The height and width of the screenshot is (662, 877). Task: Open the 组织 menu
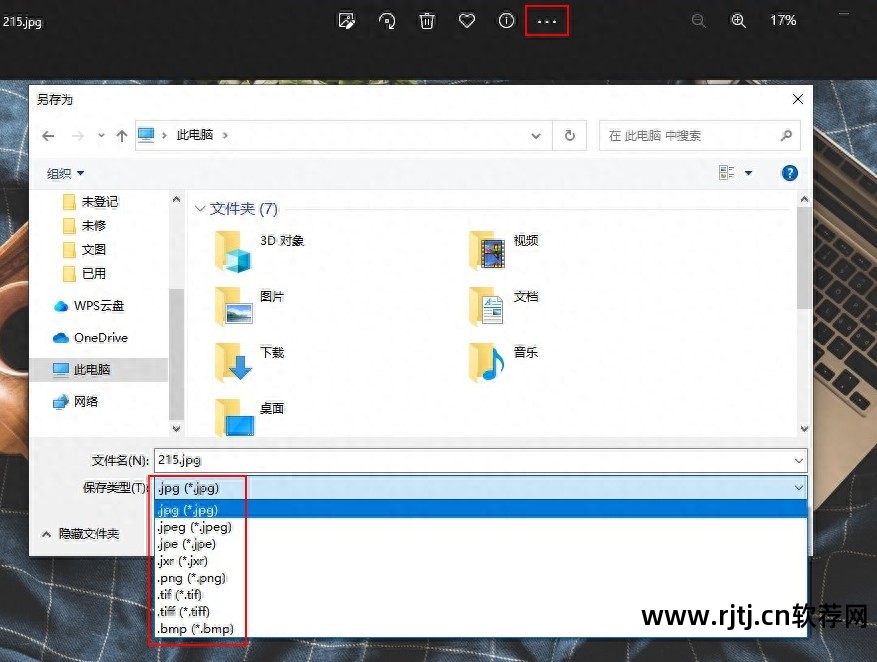65,173
